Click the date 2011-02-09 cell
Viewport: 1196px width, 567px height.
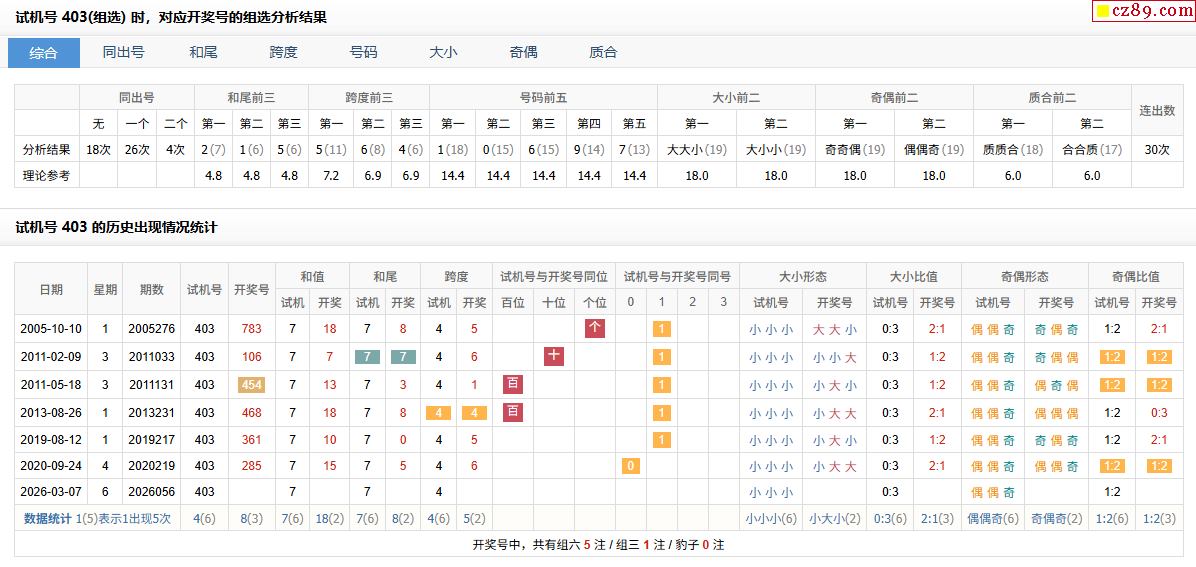[x=51, y=357]
